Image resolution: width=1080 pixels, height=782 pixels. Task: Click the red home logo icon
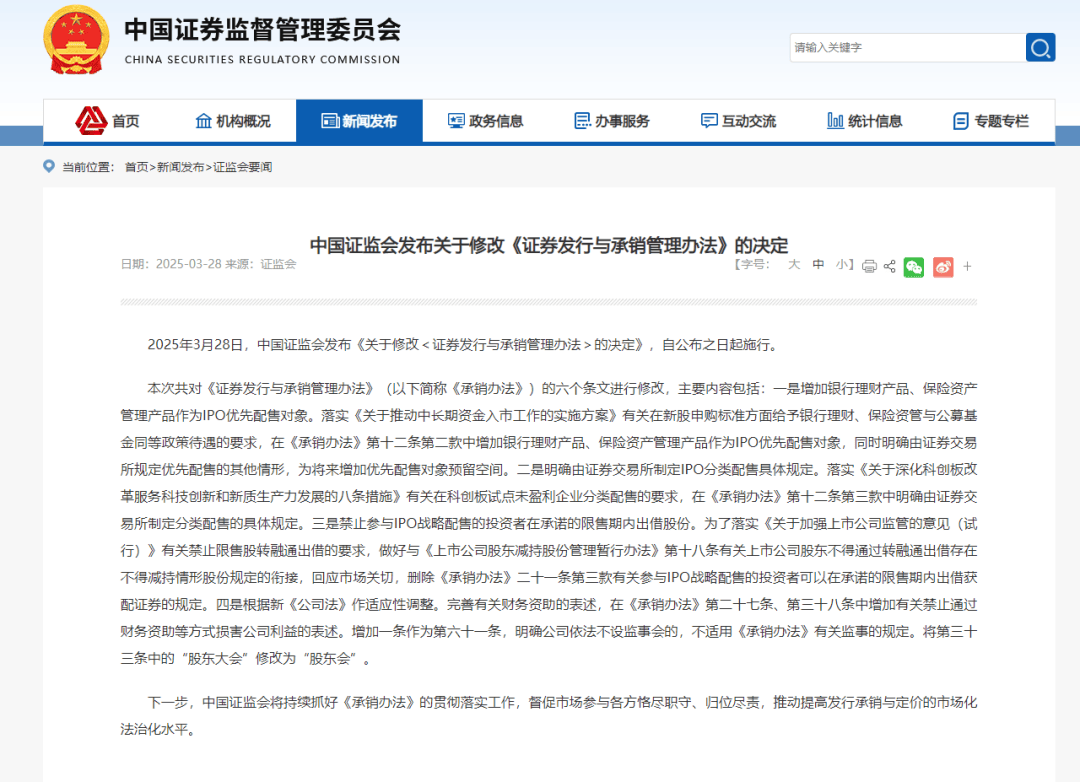click(x=91, y=121)
